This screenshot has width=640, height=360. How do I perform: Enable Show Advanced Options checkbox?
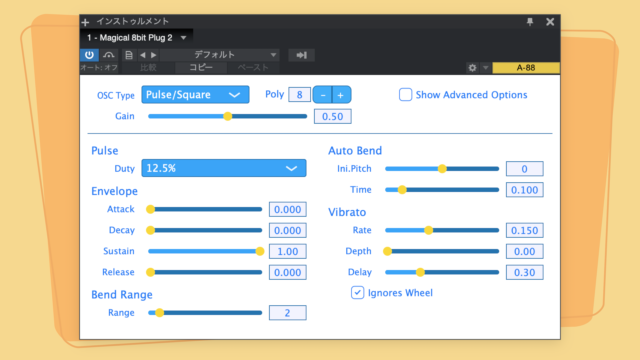(405, 95)
